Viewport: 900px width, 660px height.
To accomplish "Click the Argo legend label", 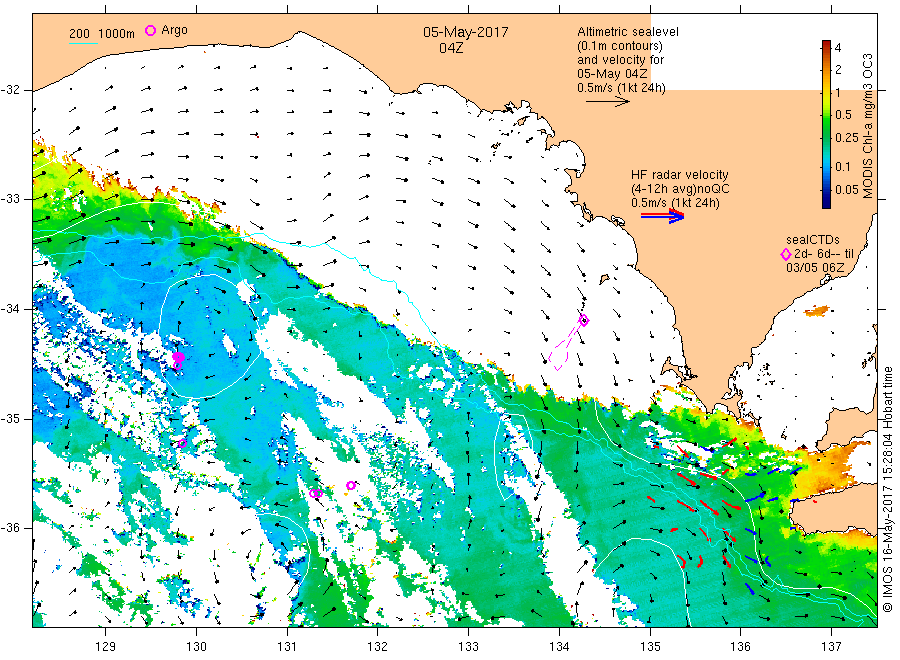I will click(174, 30).
